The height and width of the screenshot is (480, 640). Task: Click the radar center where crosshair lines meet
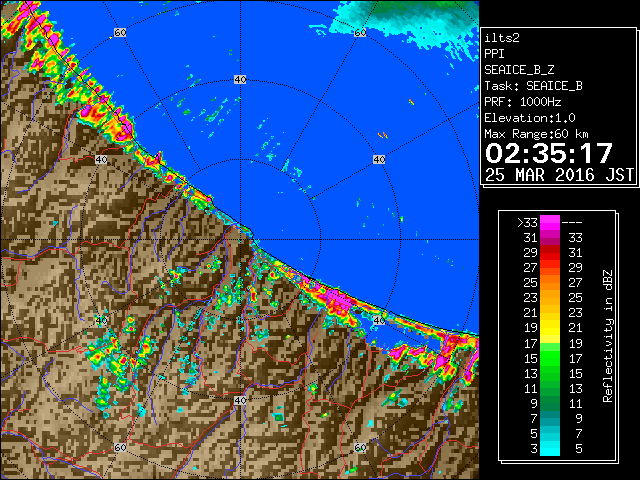(240, 240)
